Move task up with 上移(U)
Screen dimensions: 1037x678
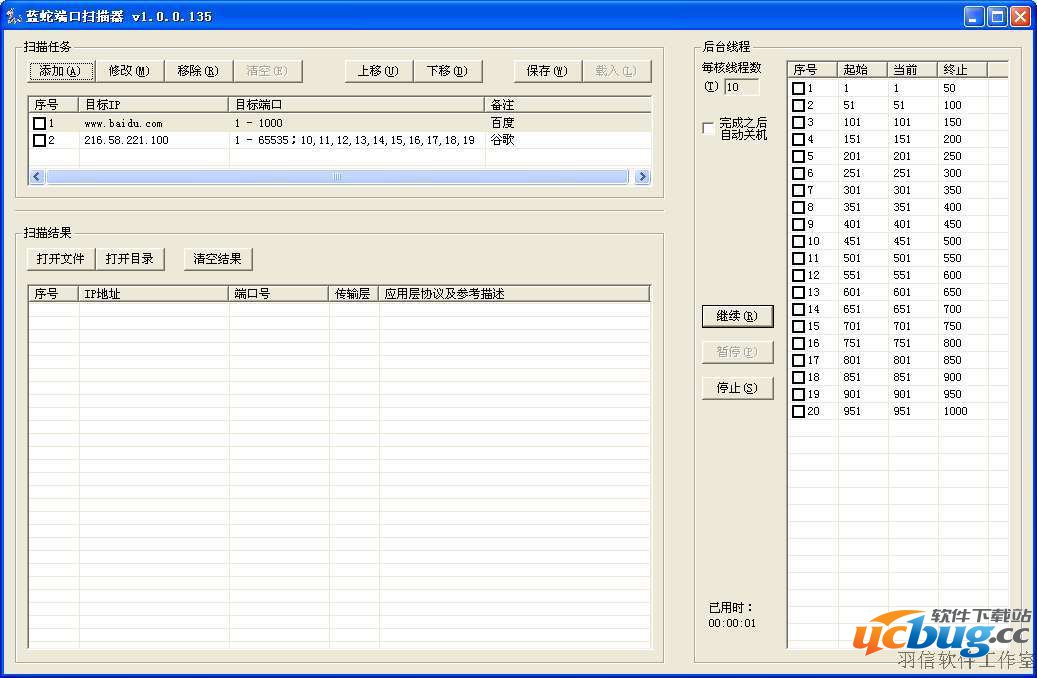pos(378,71)
